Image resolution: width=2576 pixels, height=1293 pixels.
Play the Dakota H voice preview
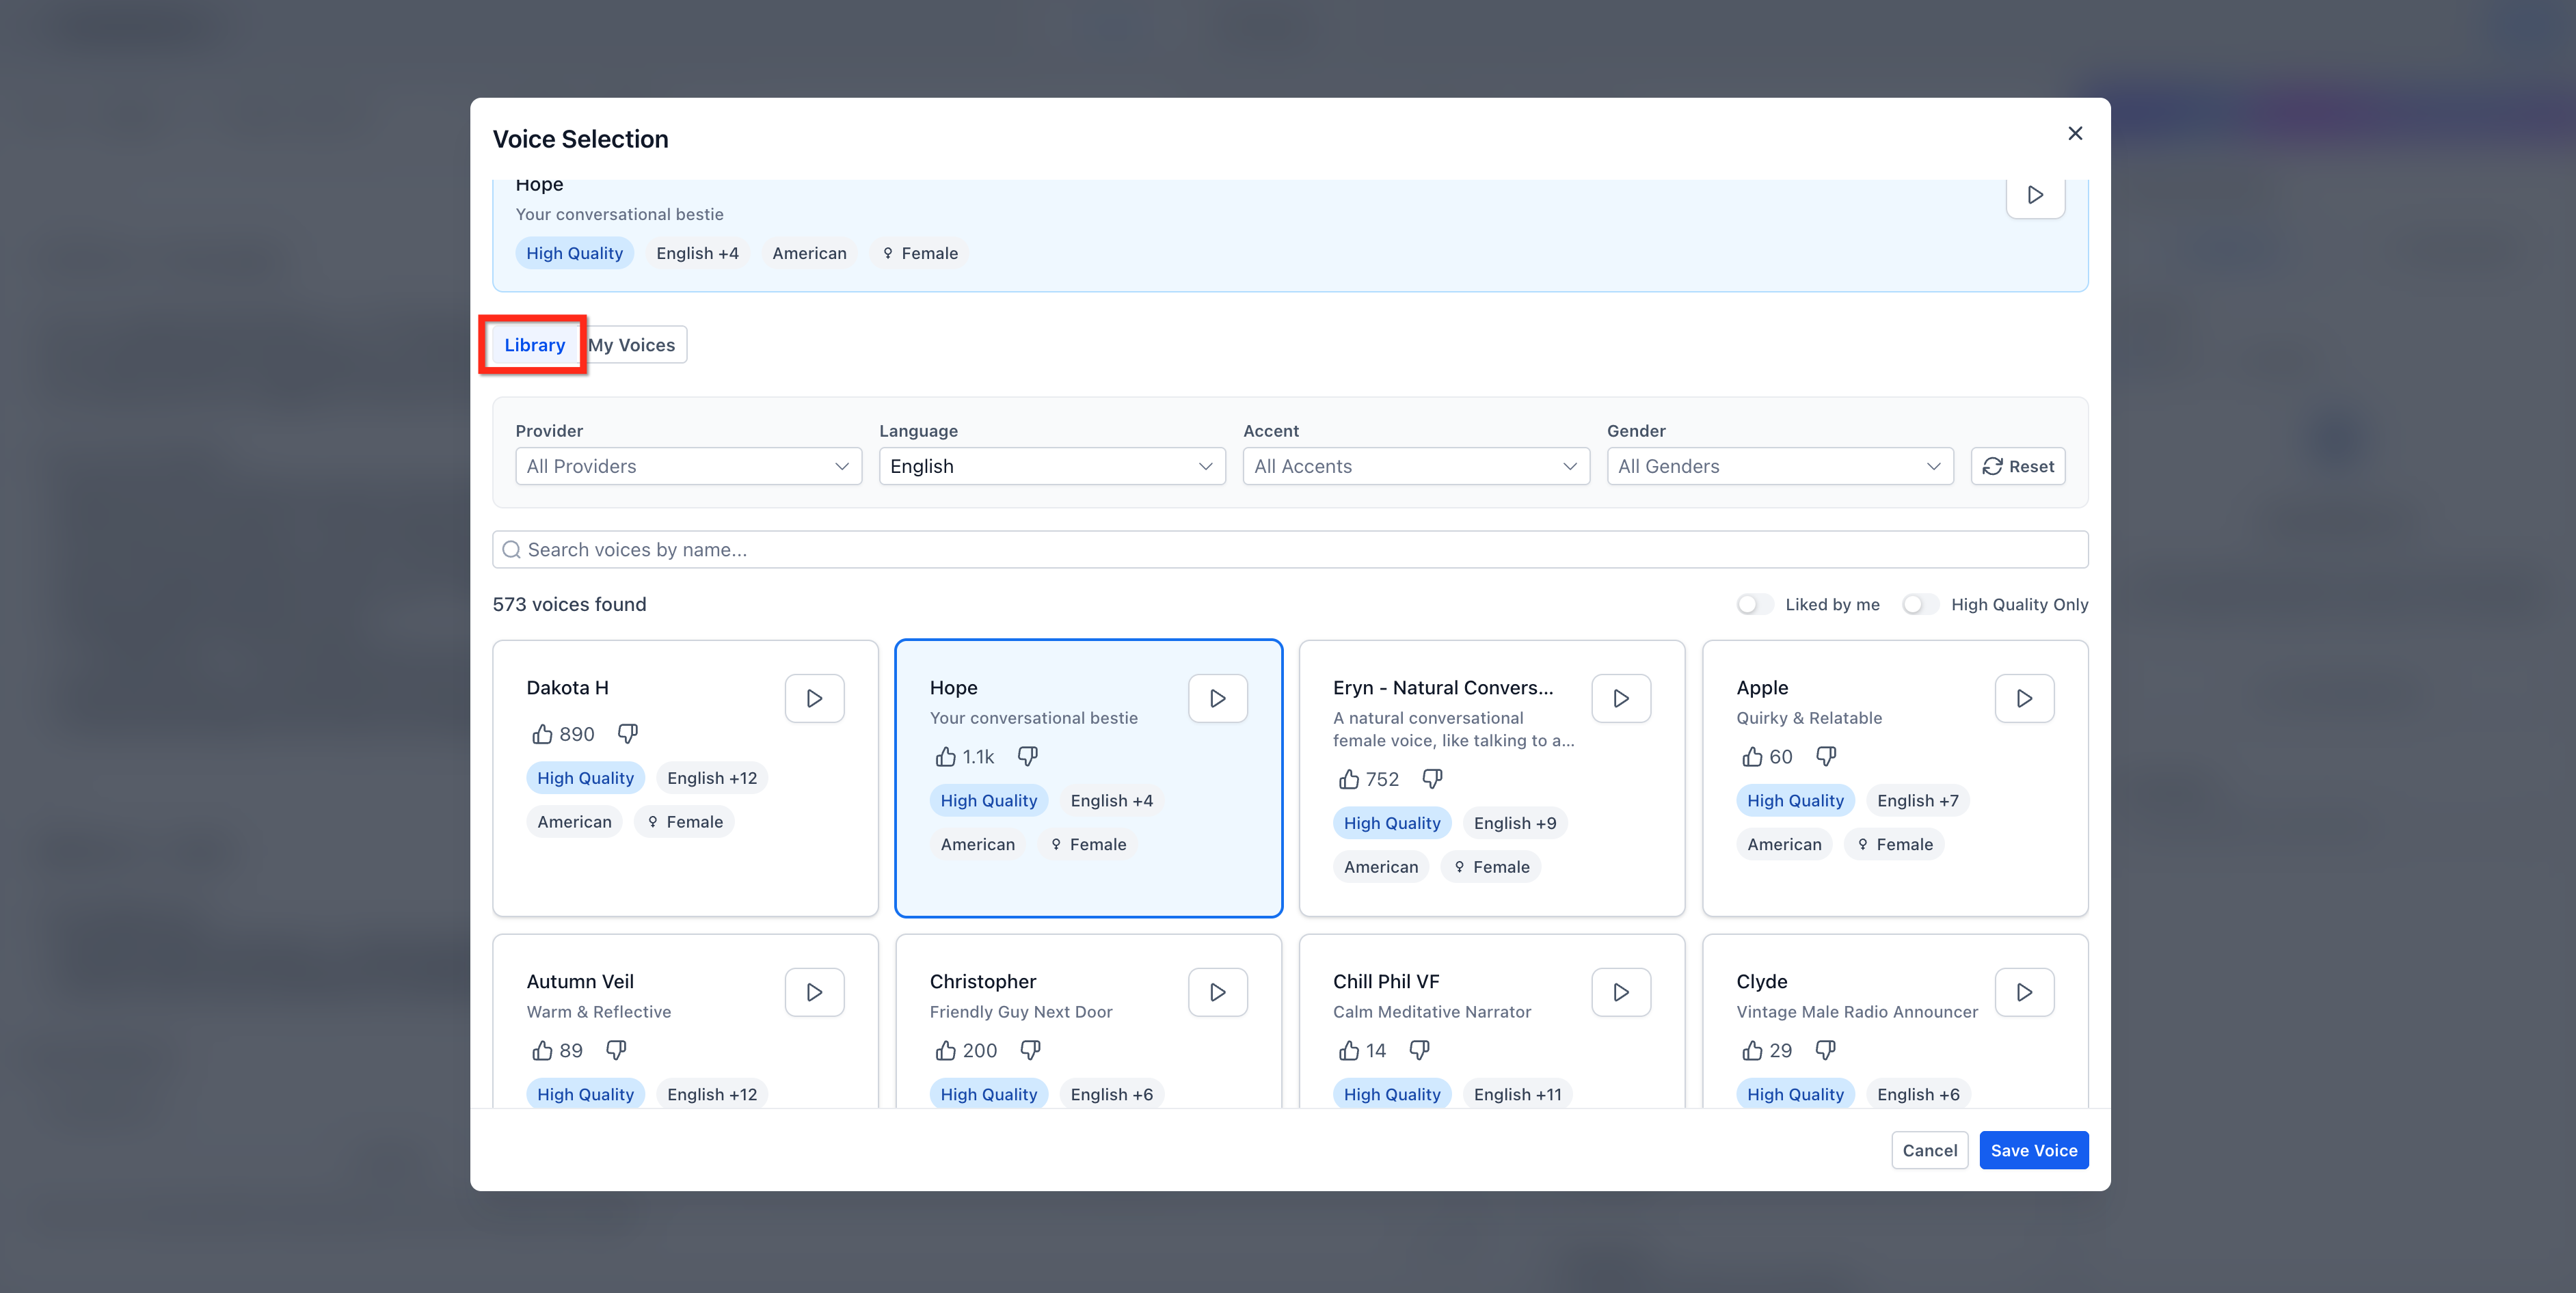814,698
